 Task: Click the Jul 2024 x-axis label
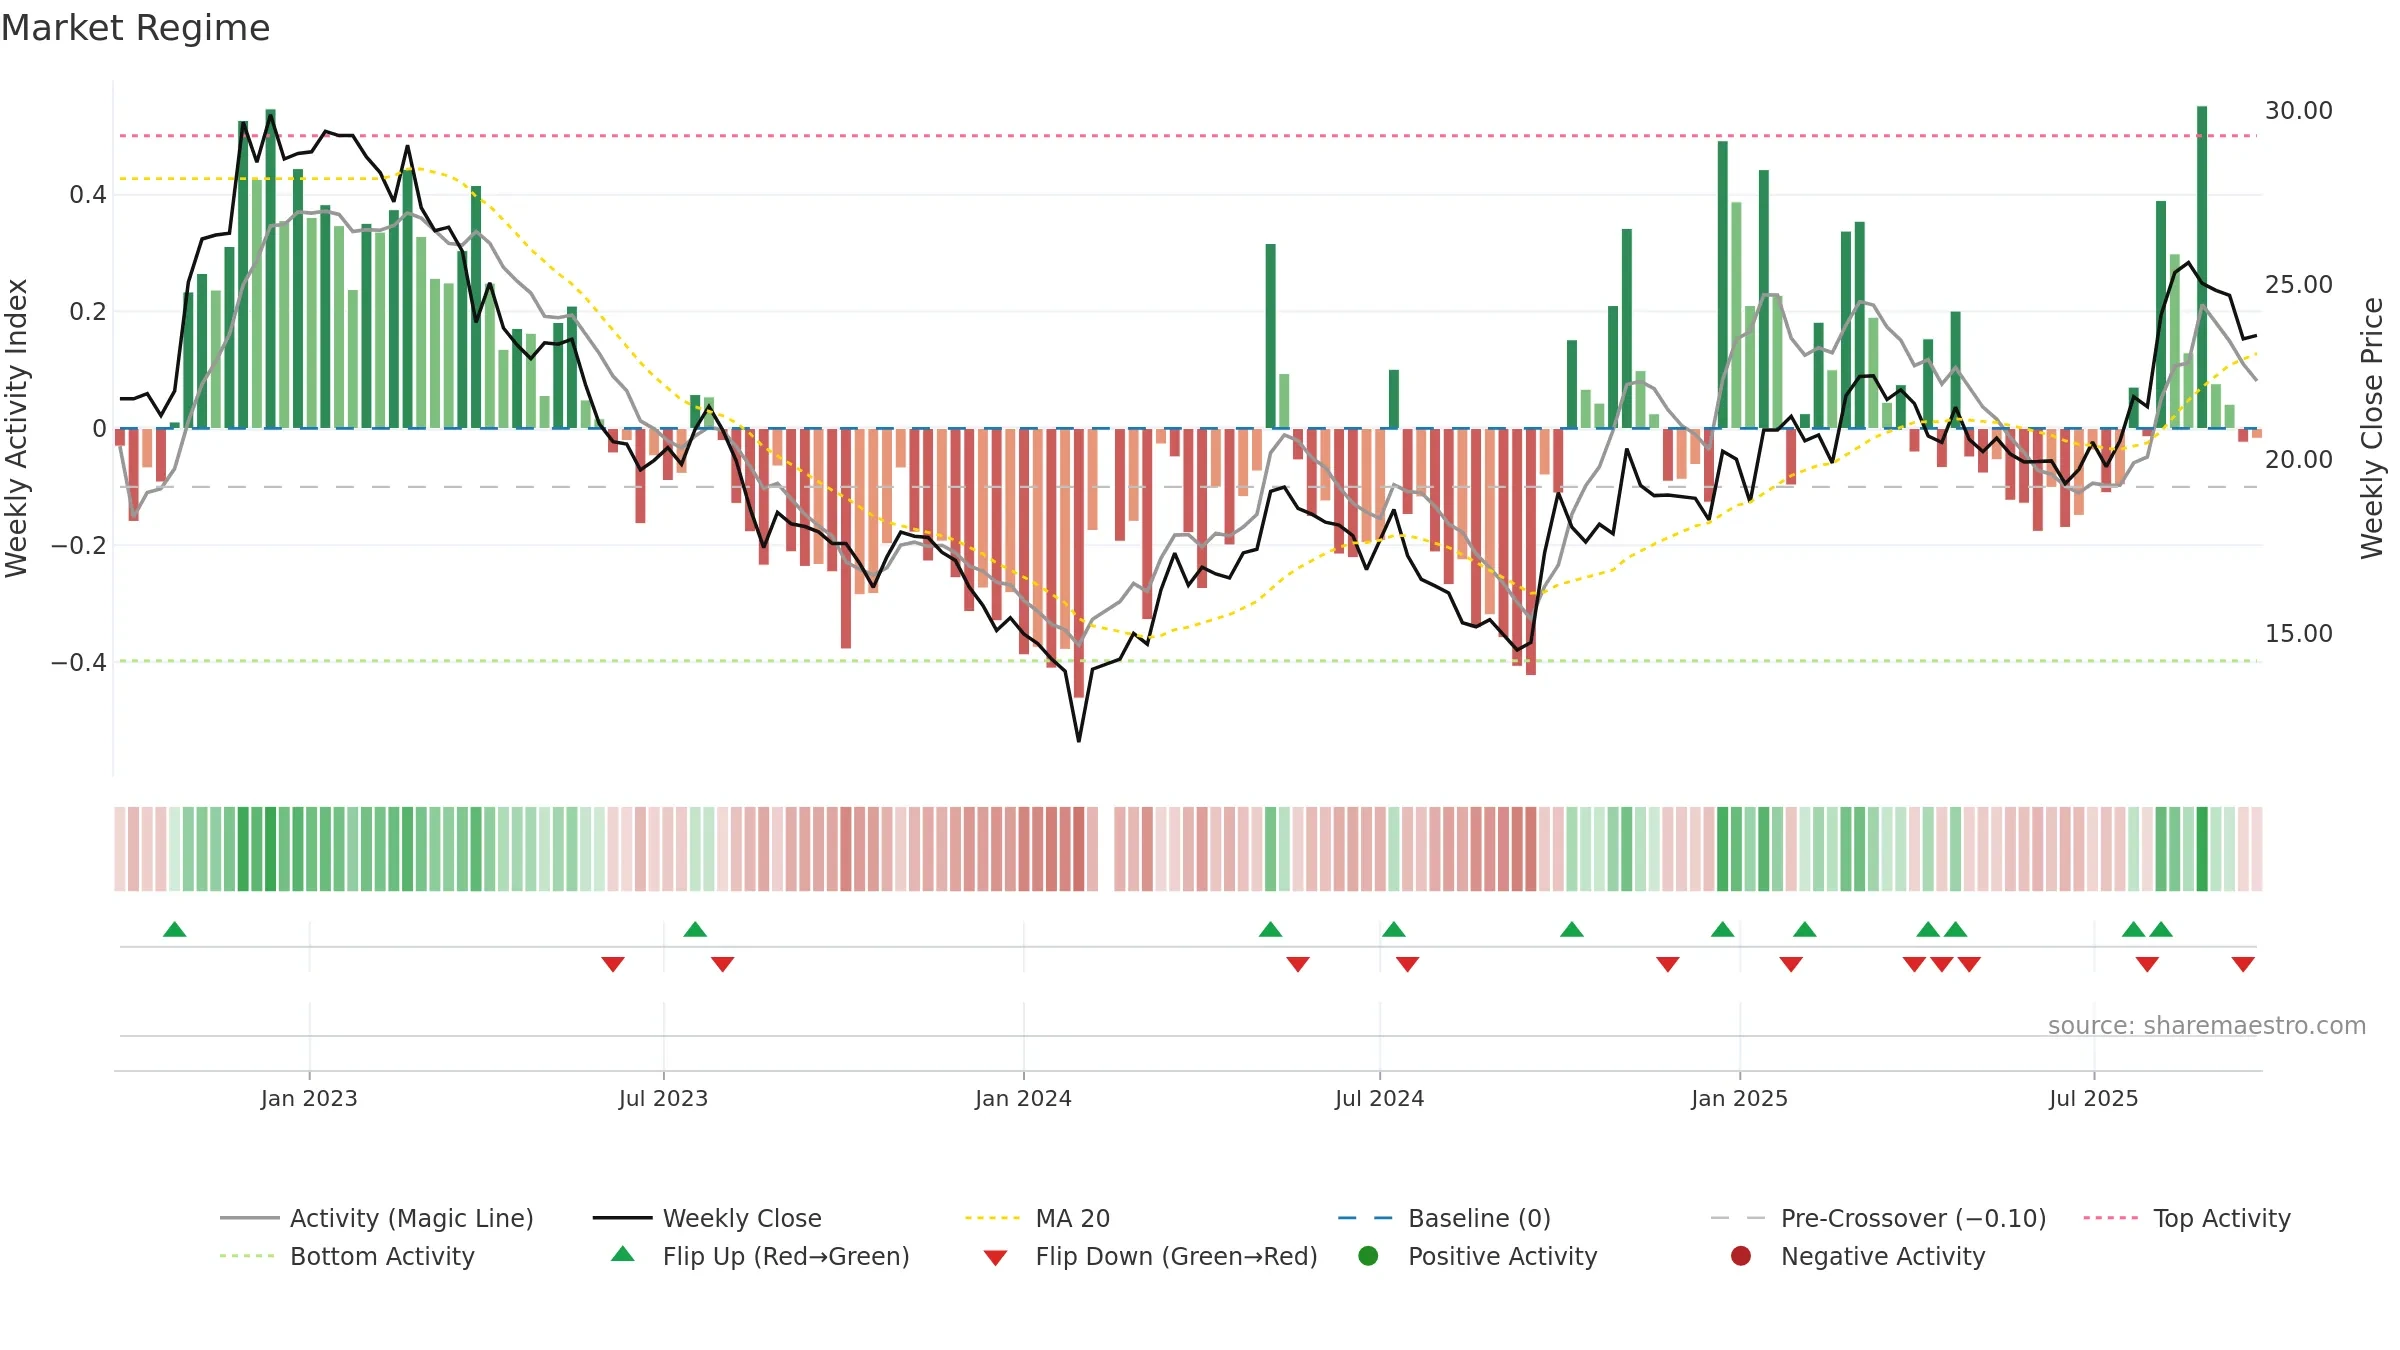pos(1379,1098)
